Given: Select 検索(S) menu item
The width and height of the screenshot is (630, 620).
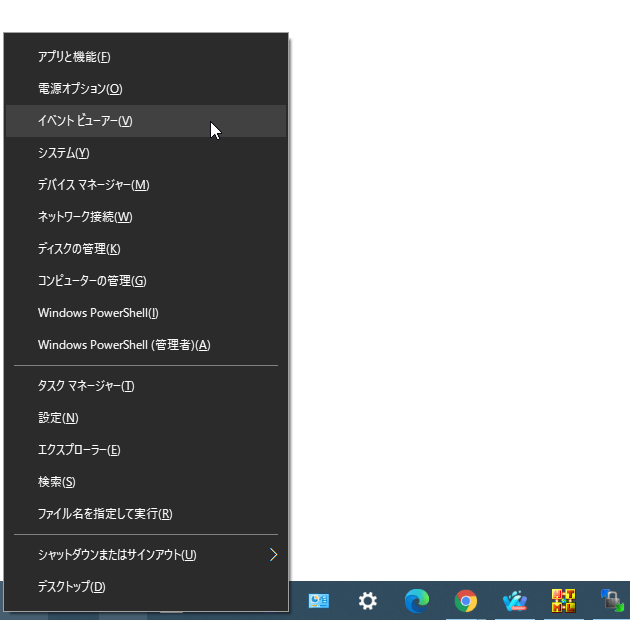Looking at the screenshot, I should tap(146, 482).
